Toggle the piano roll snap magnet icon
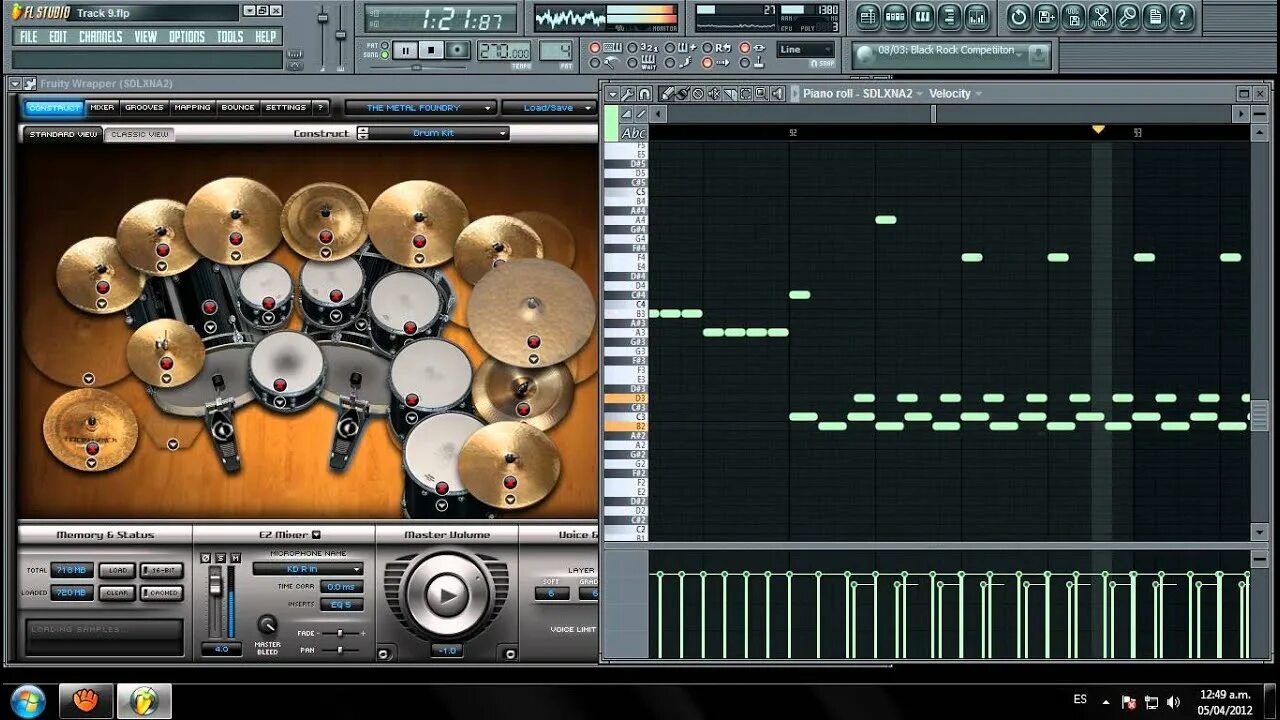 644,94
